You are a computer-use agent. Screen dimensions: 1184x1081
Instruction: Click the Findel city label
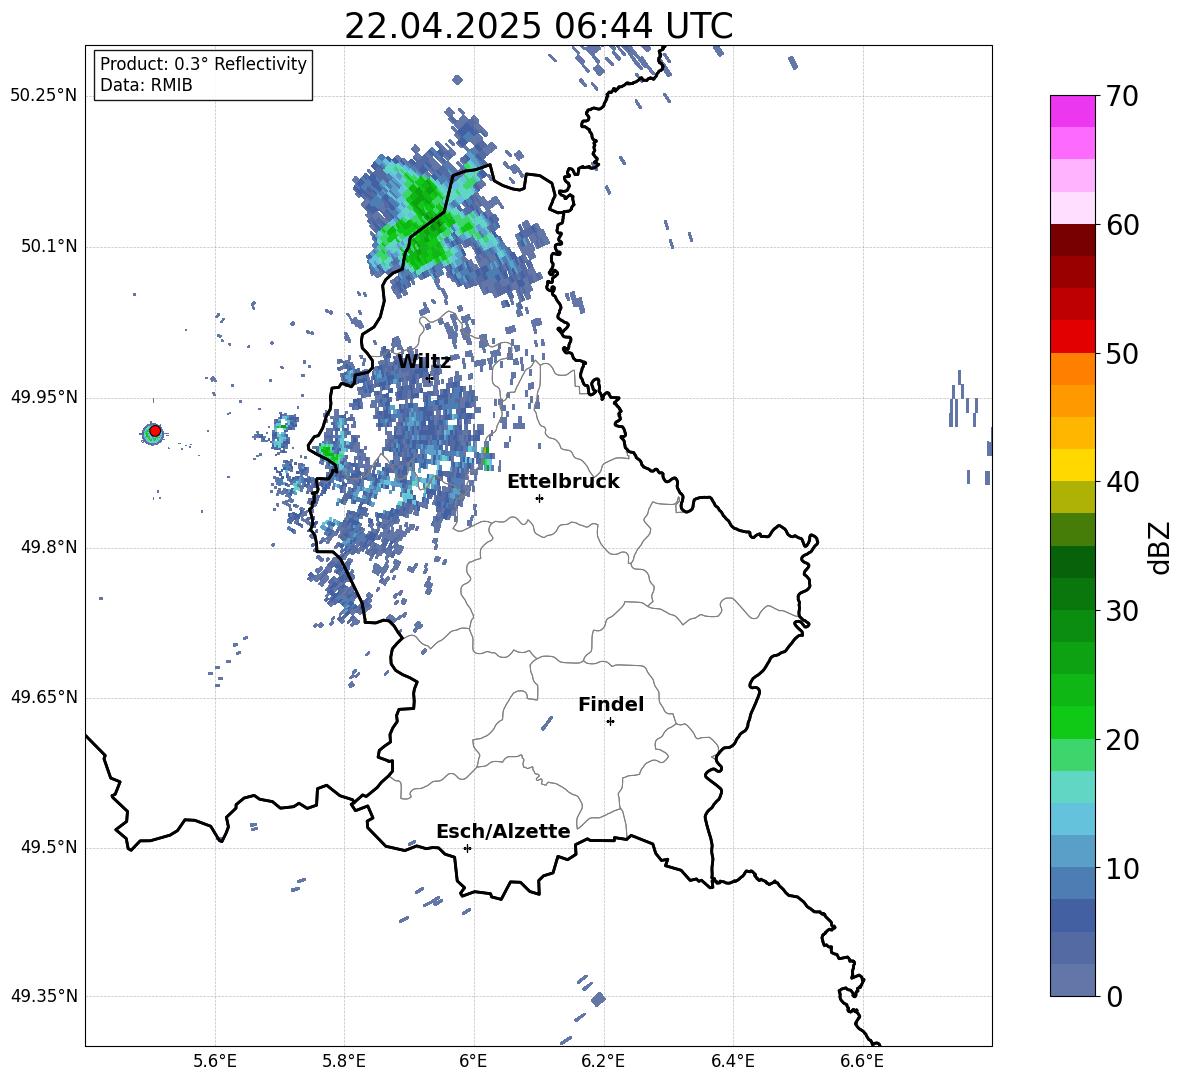[611, 704]
